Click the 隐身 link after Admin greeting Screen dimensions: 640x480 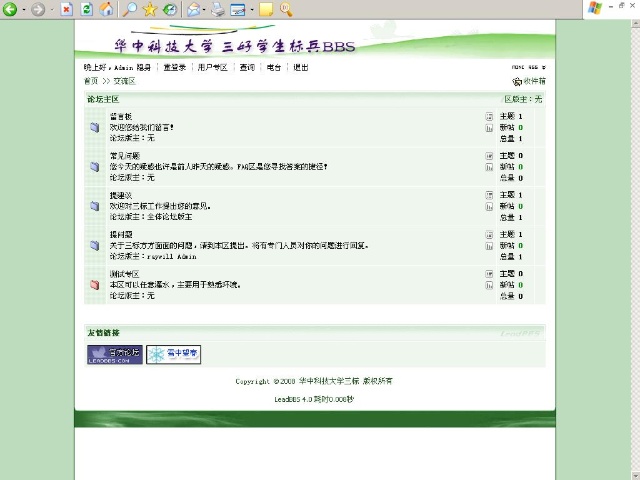pyautogui.click(x=144, y=67)
